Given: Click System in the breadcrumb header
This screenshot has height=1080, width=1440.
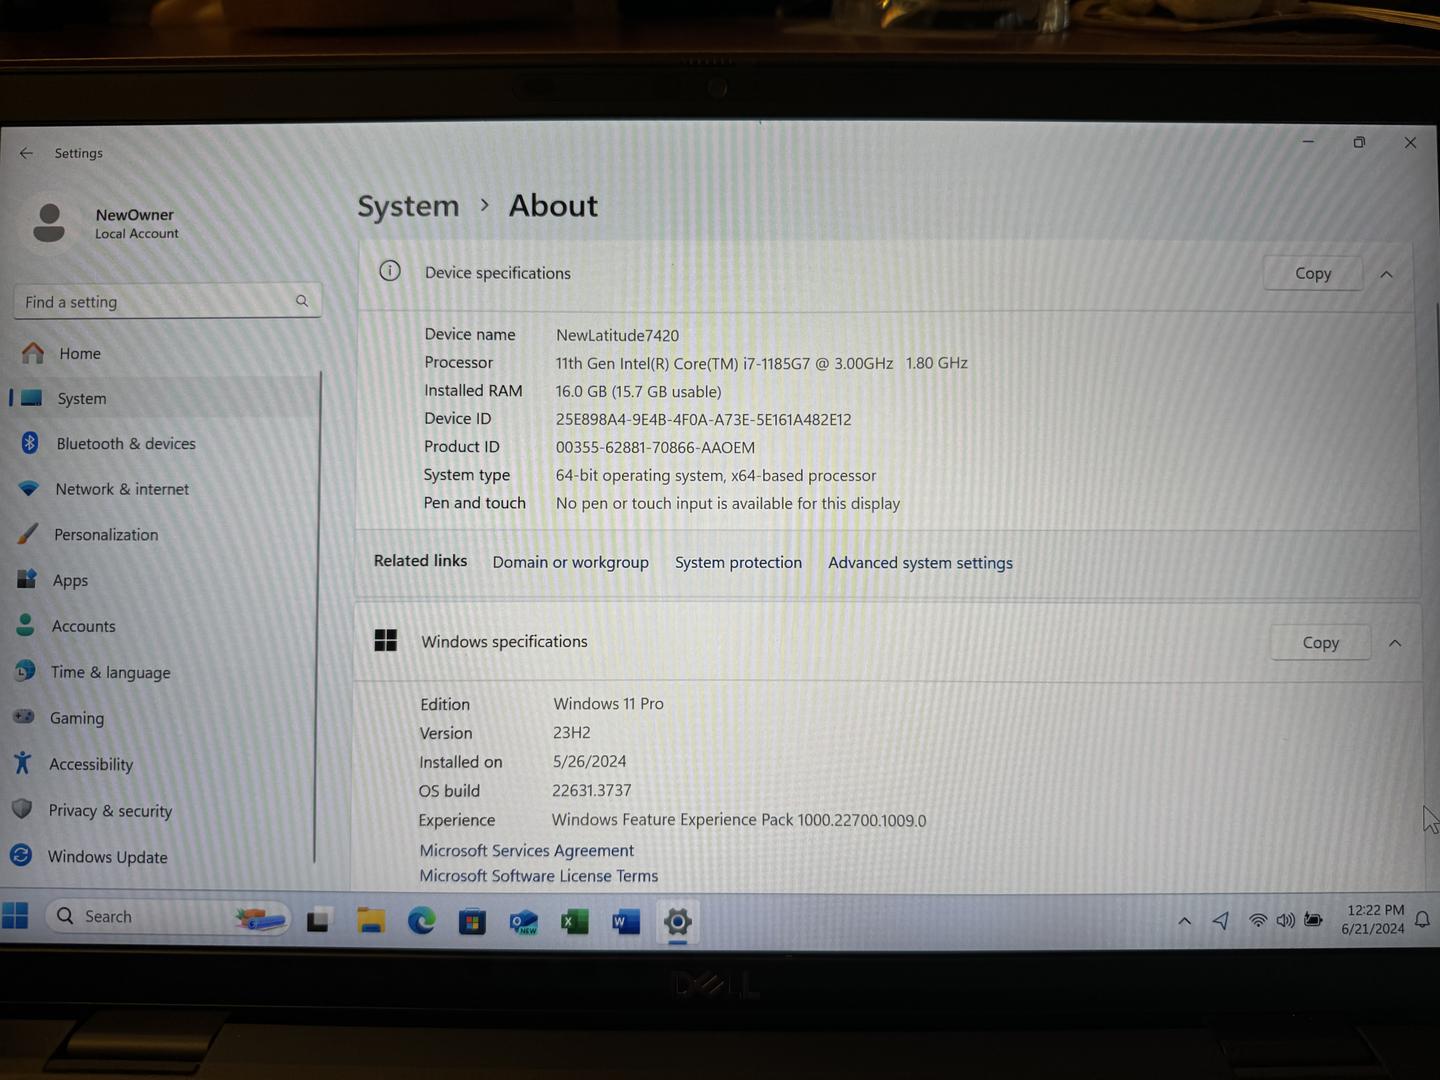Looking at the screenshot, I should pos(408,206).
